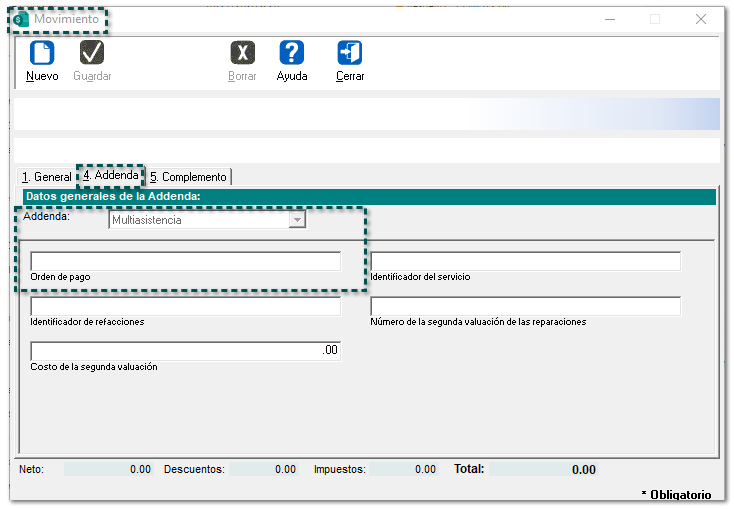Click the Número de la segunda valuación field
Image resolution: width=734 pixels, height=509 pixels.
pyautogui.click(x=525, y=306)
